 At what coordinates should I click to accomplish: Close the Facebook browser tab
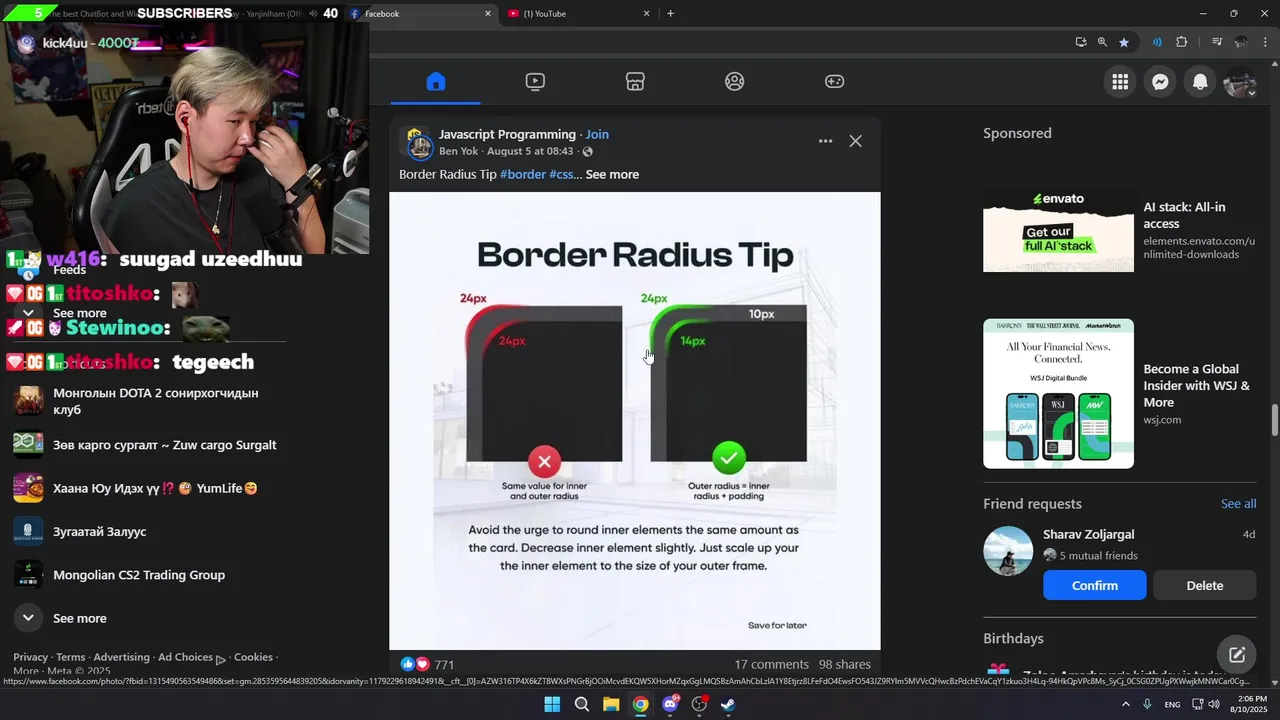[x=488, y=13]
